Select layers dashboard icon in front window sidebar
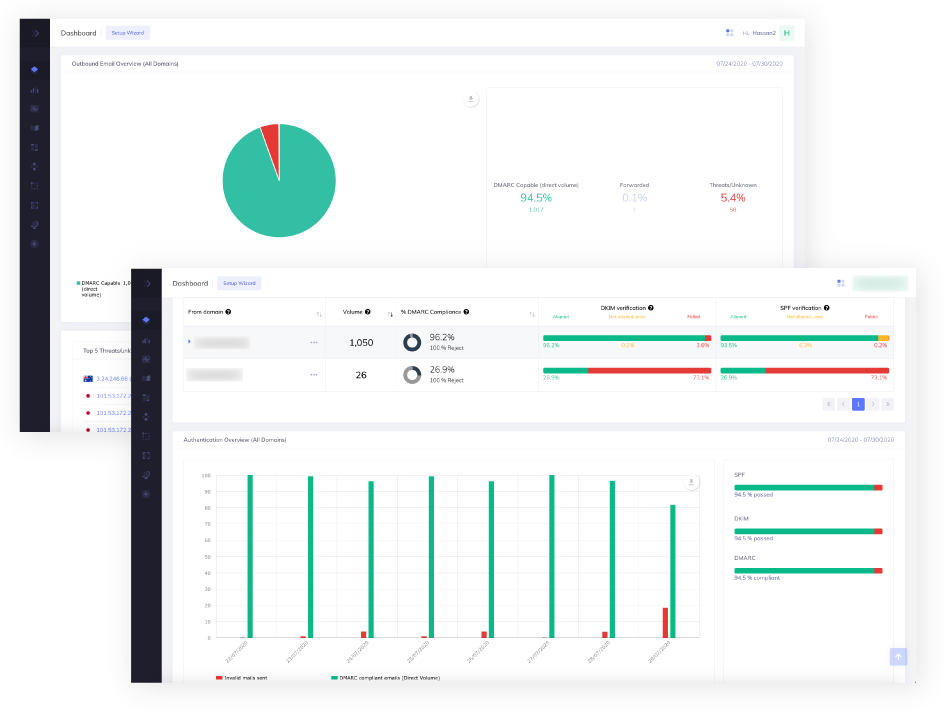951x720 pixels. pos(146,320)
